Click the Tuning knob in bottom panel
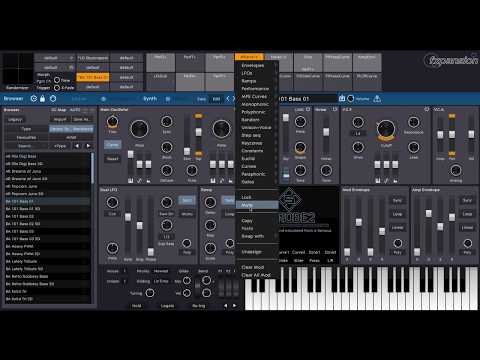480x360 pixels. coord(150,293)
